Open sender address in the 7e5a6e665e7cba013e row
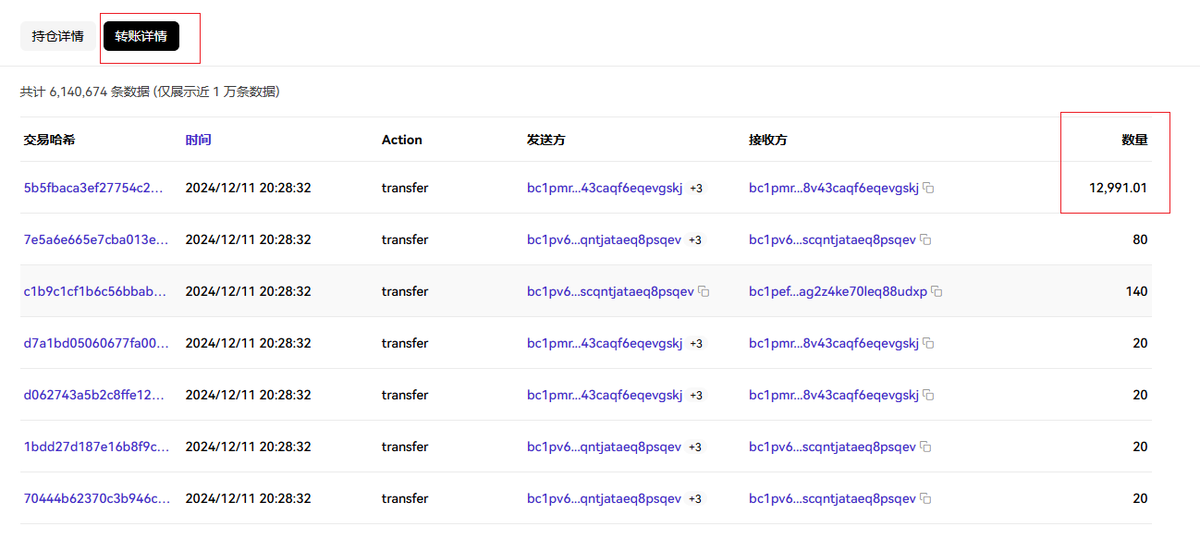The width and height of the screenshot is (1200, 539). pyautogui.click(x=604, y=240)
